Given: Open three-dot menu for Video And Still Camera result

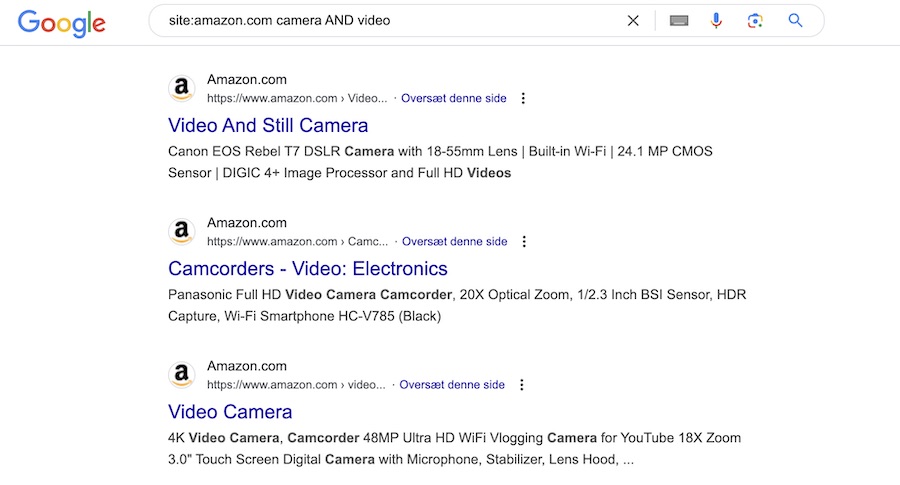Looking at the screenshot, I should tap(523, 98).
